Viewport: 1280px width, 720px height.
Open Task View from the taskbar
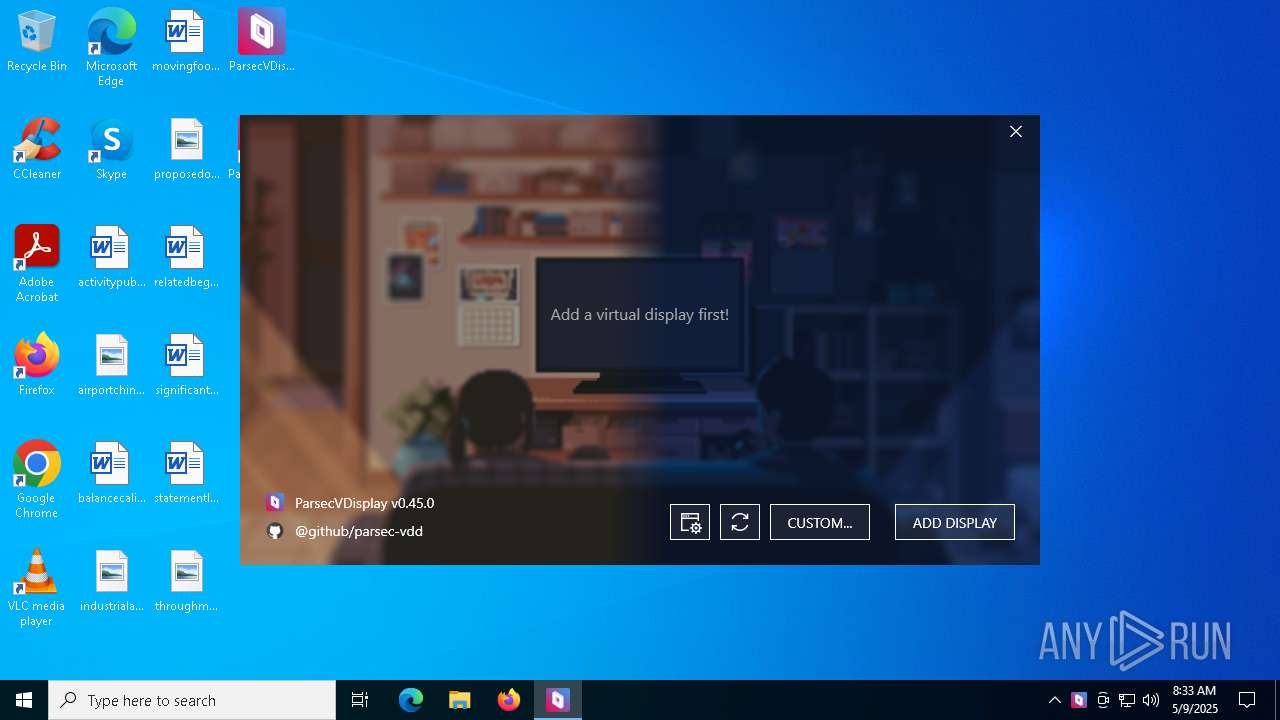pyautogui.click(x=360, y=700)
